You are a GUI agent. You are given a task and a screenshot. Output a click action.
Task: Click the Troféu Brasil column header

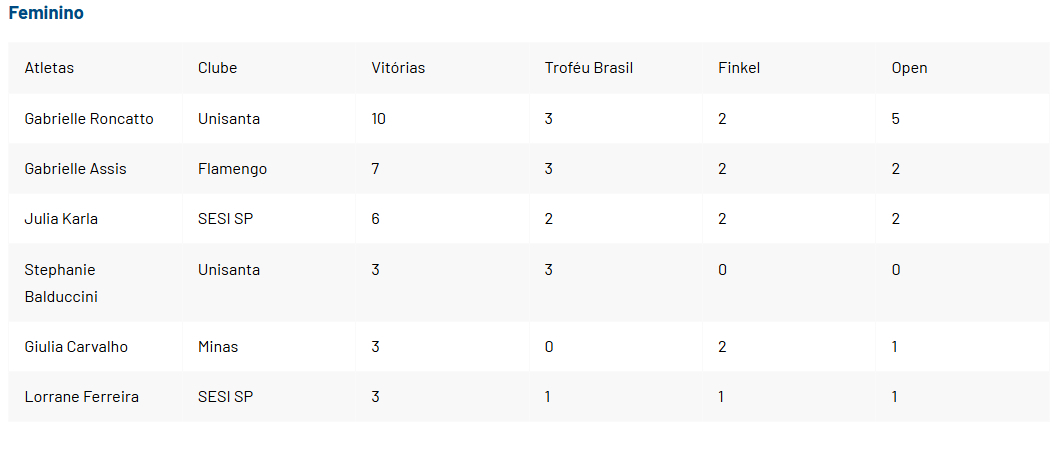pos(588,68)
